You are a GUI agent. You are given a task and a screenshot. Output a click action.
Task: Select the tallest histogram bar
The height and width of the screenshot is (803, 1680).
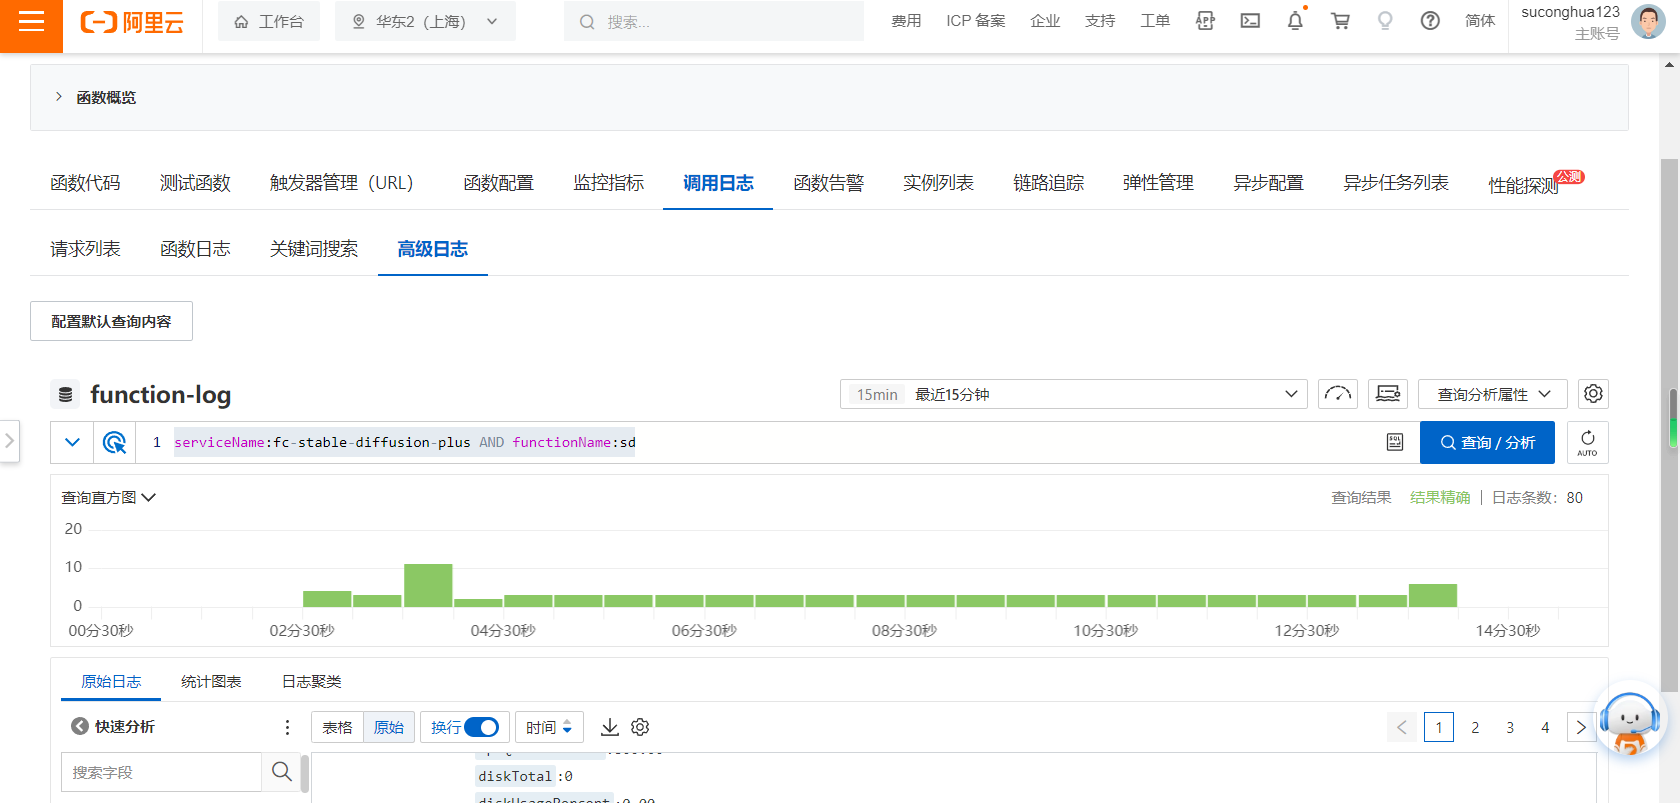coord(428,585)
